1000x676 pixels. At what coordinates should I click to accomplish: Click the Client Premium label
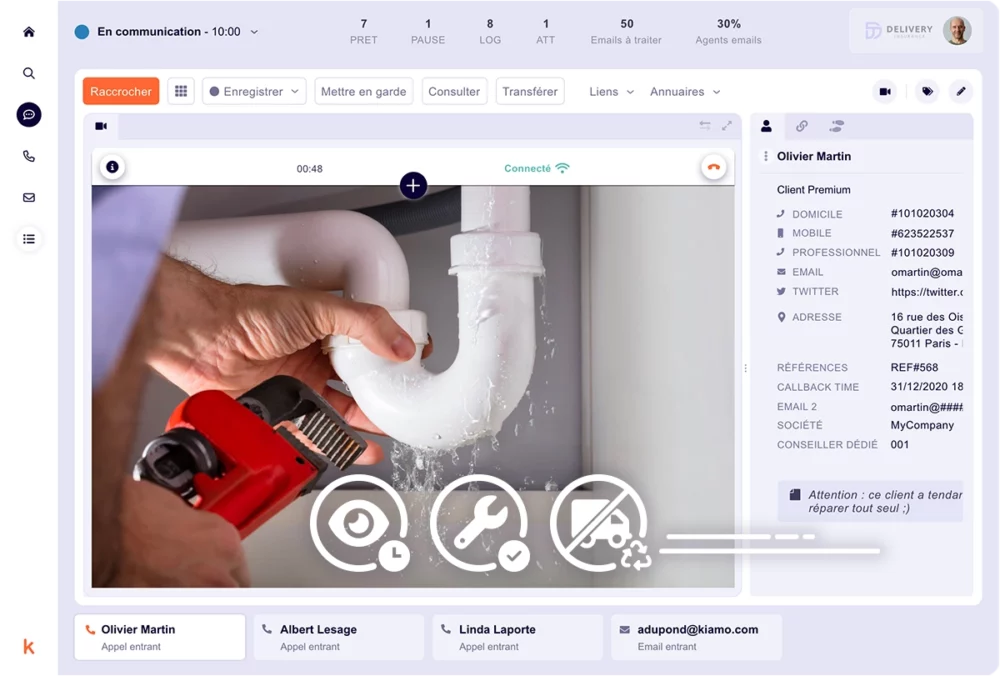coord(813,189)
